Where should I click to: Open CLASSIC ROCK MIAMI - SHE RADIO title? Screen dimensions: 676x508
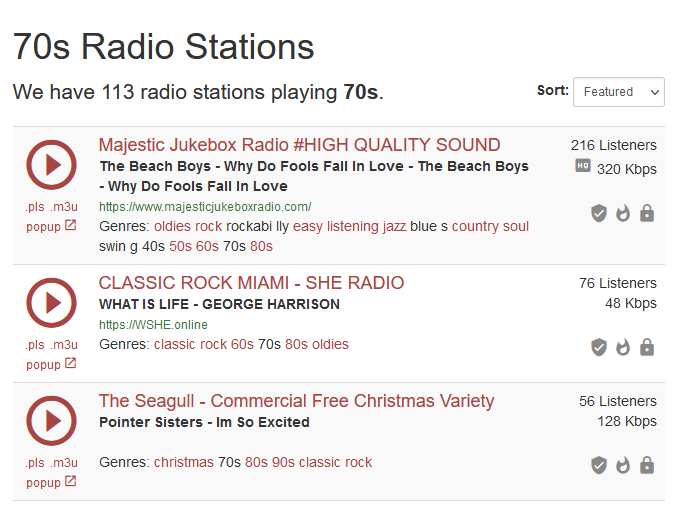click(x=251, y=283)
